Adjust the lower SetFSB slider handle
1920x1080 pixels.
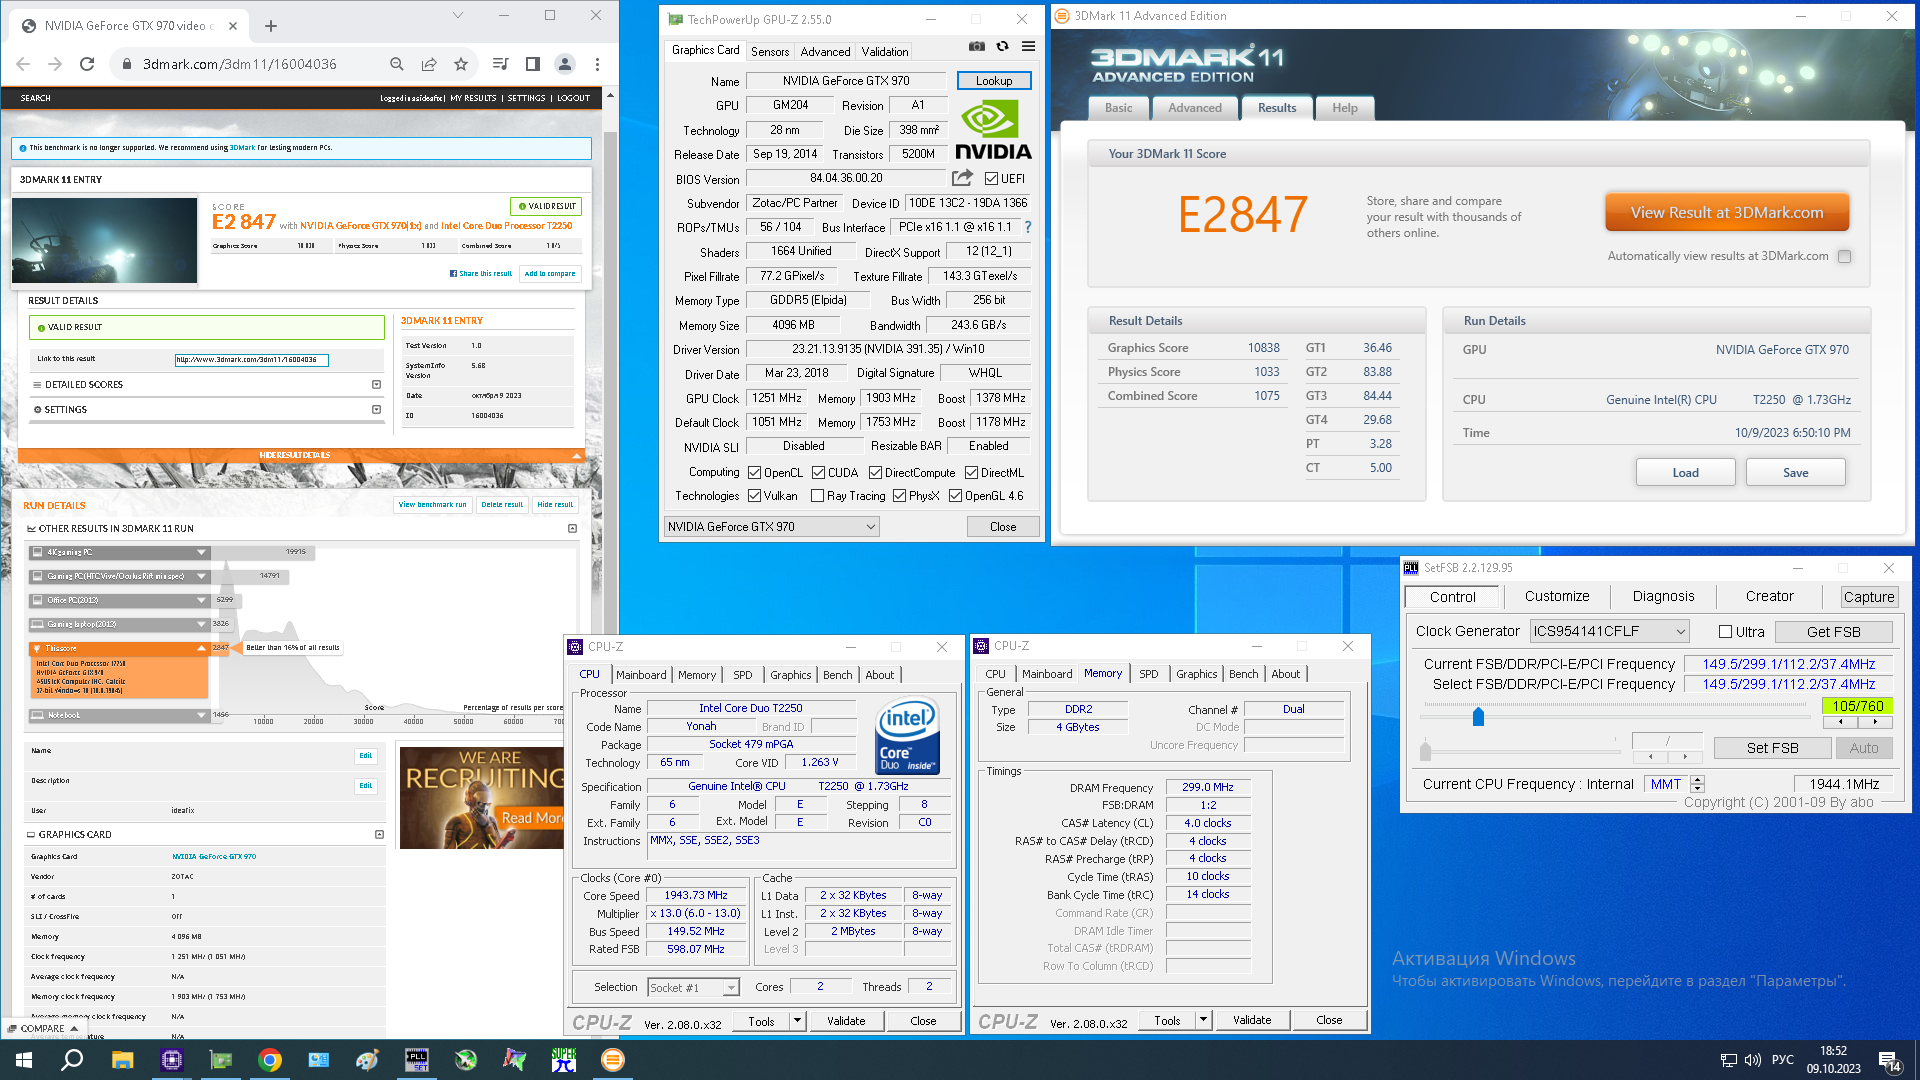pyautogui.click(x=1425, y=750)
